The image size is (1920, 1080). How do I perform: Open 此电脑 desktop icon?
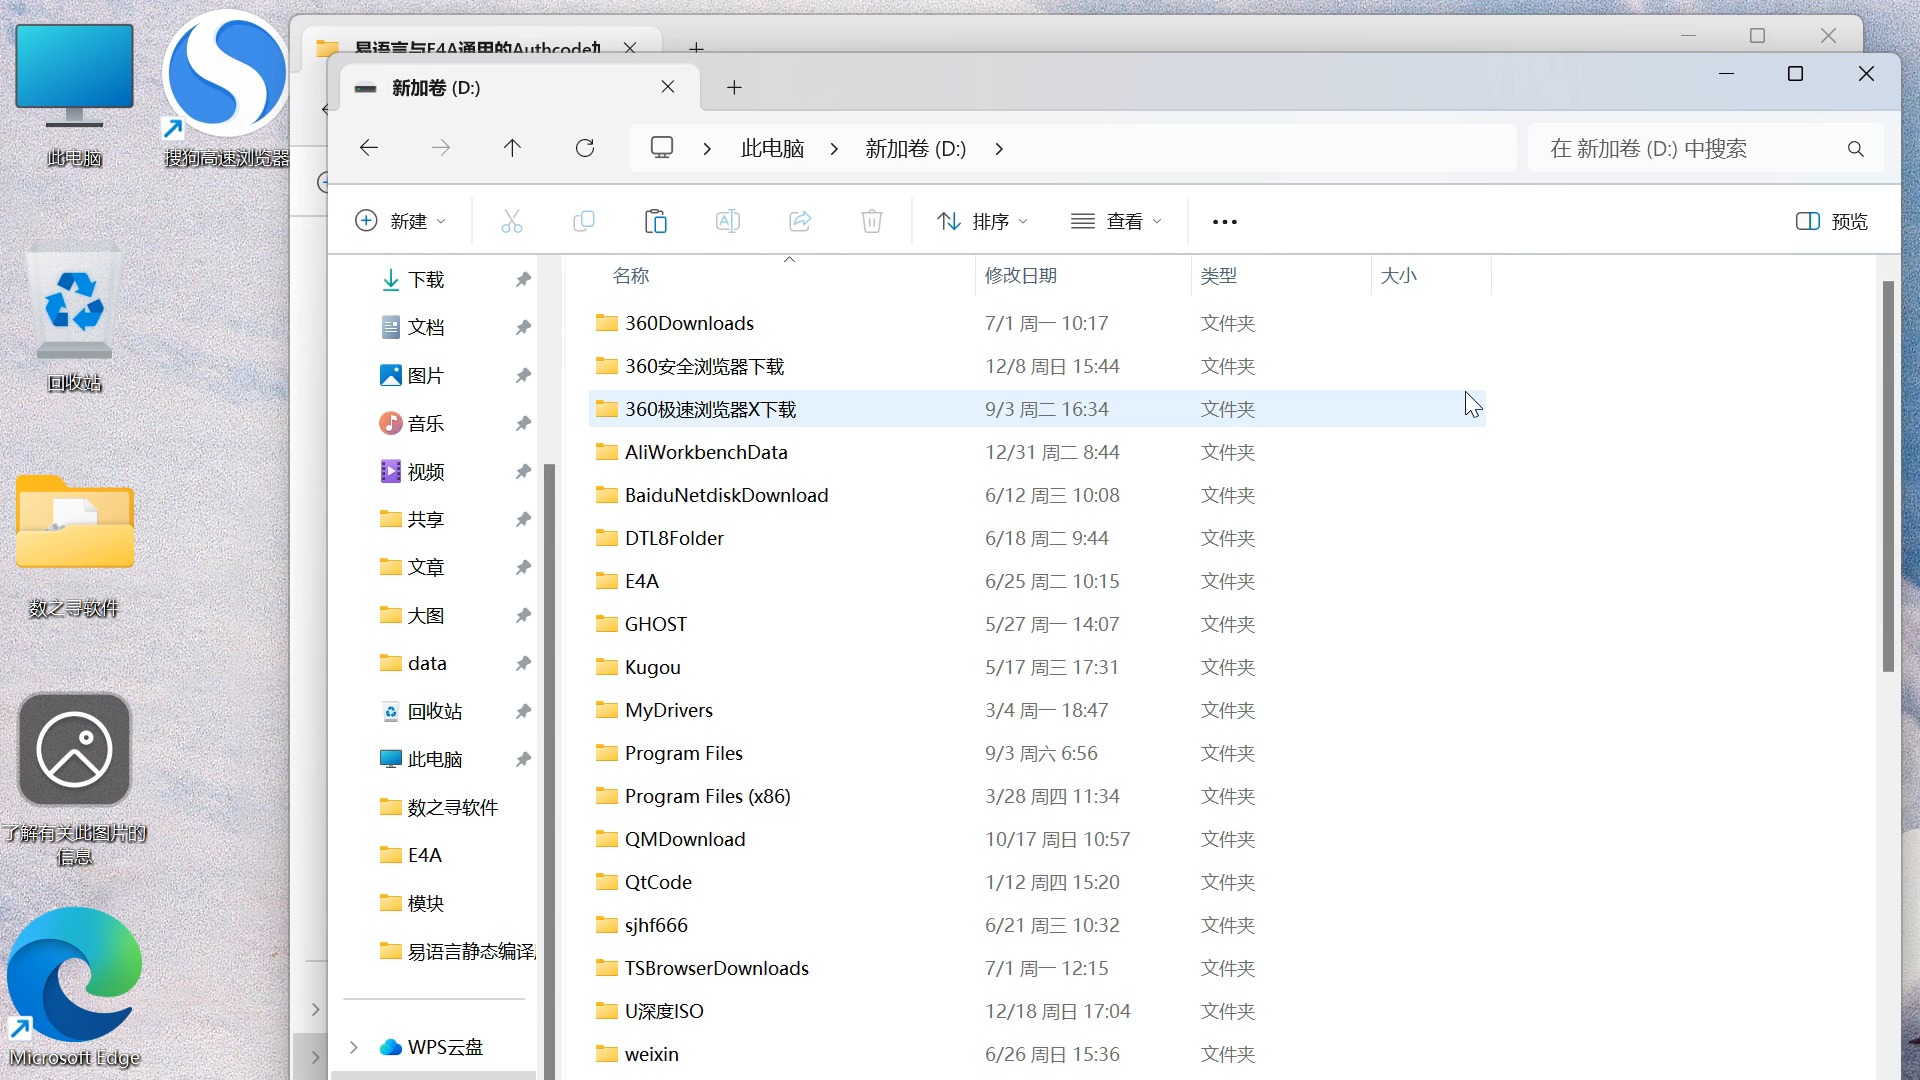74,95
